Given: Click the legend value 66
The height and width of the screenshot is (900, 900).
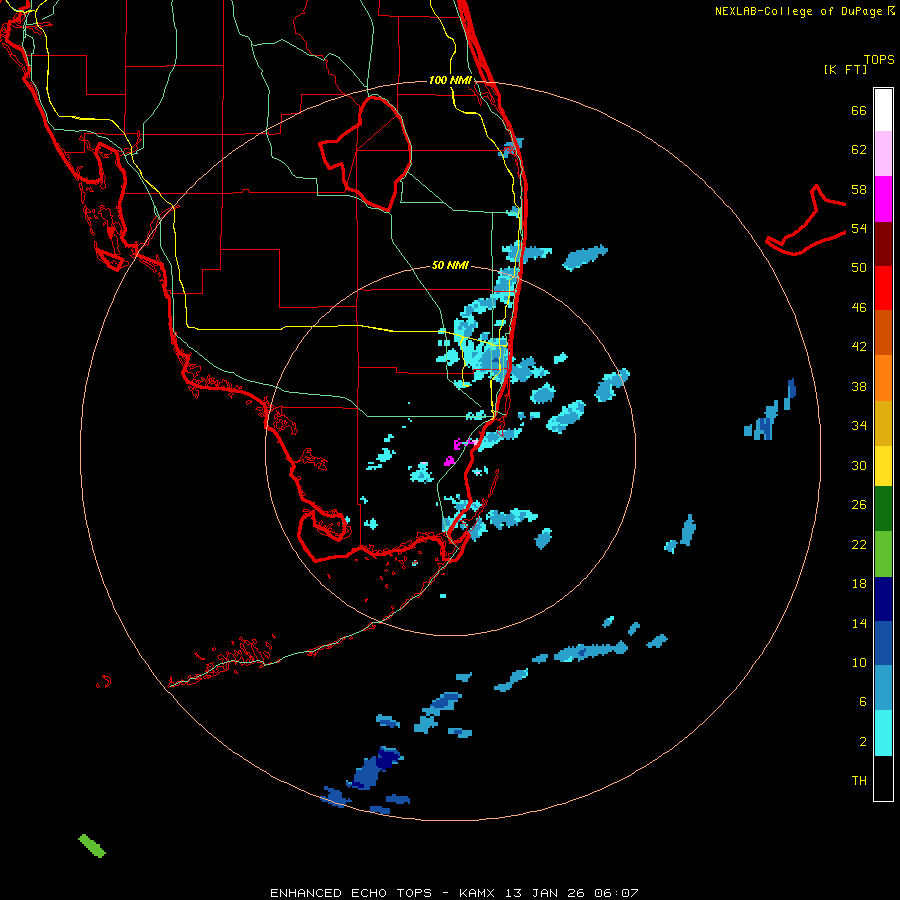Looking at the screenshot, I should pos(859,111).
